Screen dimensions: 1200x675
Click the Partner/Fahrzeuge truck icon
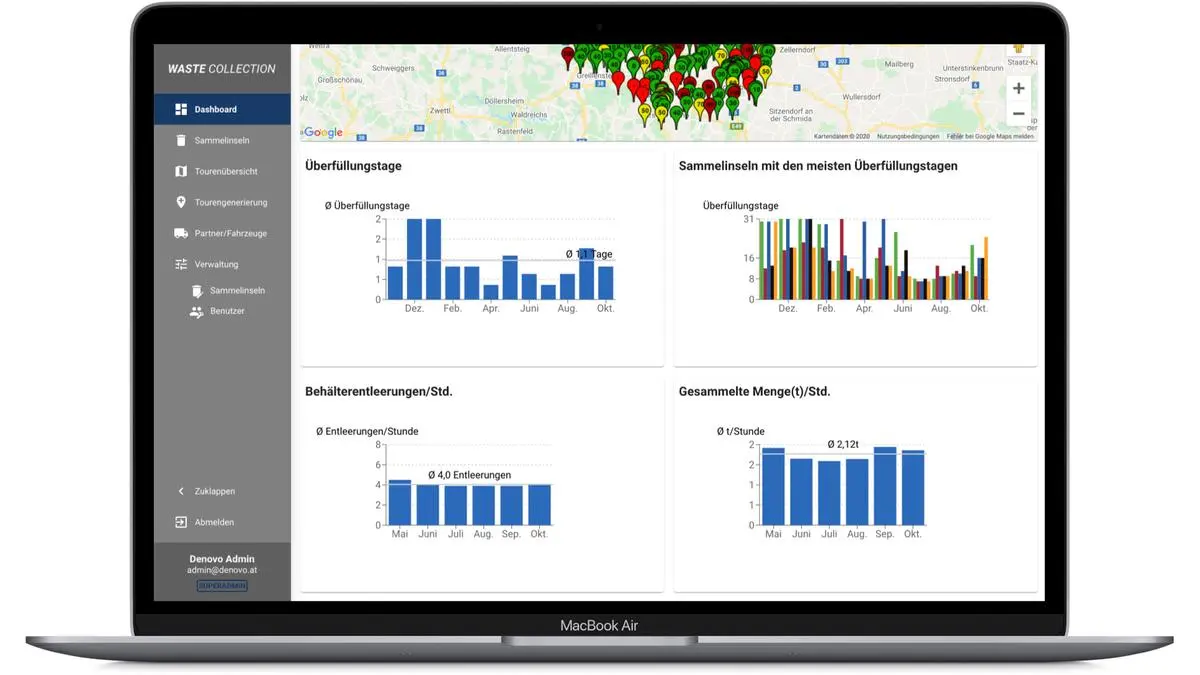[x=181, y=233]
